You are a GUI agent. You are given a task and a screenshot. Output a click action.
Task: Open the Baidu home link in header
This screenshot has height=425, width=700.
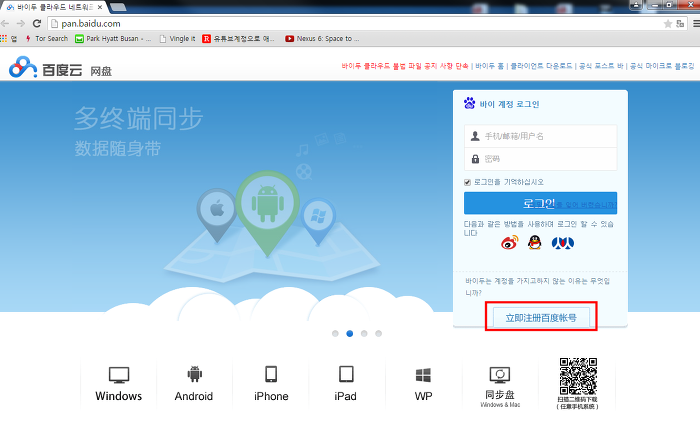click(x=490, y=66)
